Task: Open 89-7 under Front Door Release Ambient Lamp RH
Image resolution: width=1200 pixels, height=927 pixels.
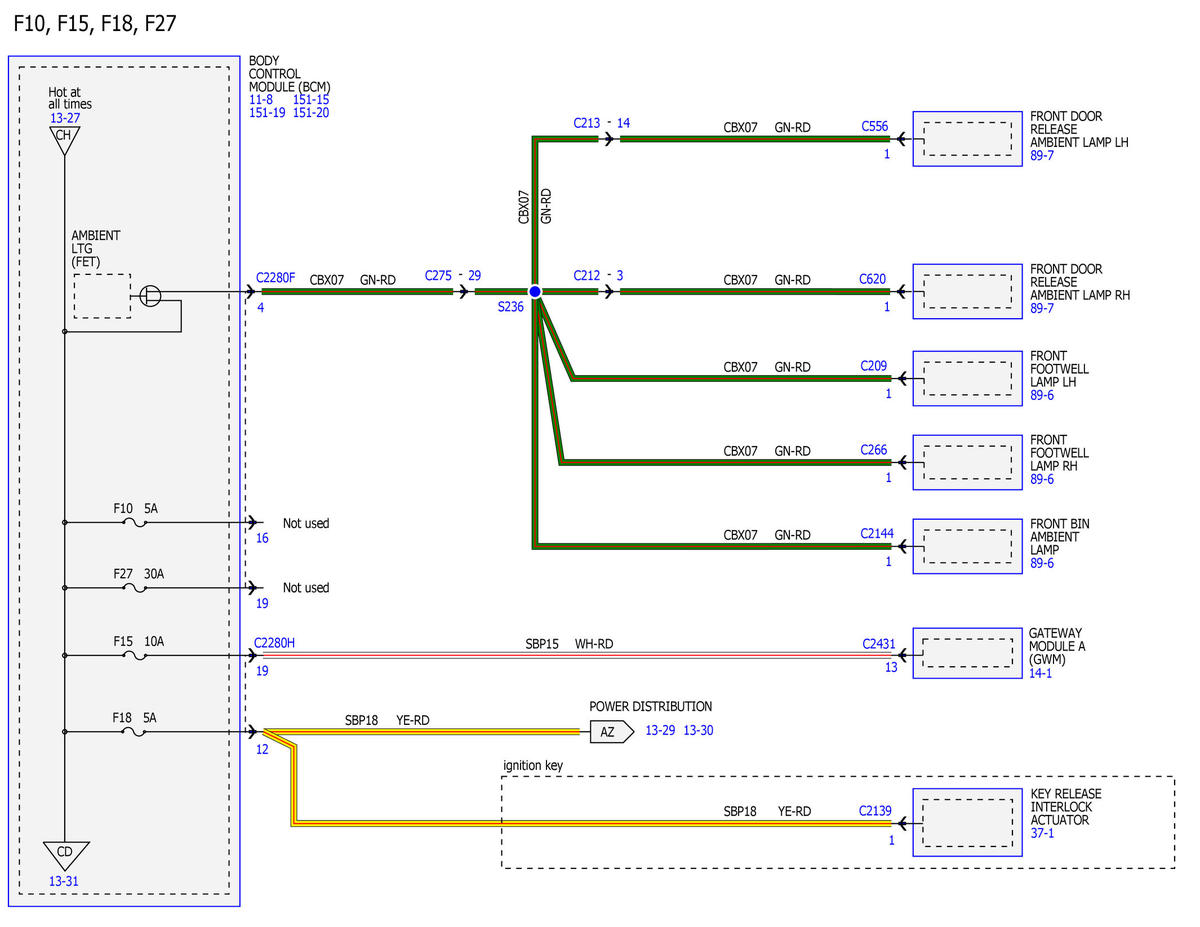Action: tap(1042, 308)
